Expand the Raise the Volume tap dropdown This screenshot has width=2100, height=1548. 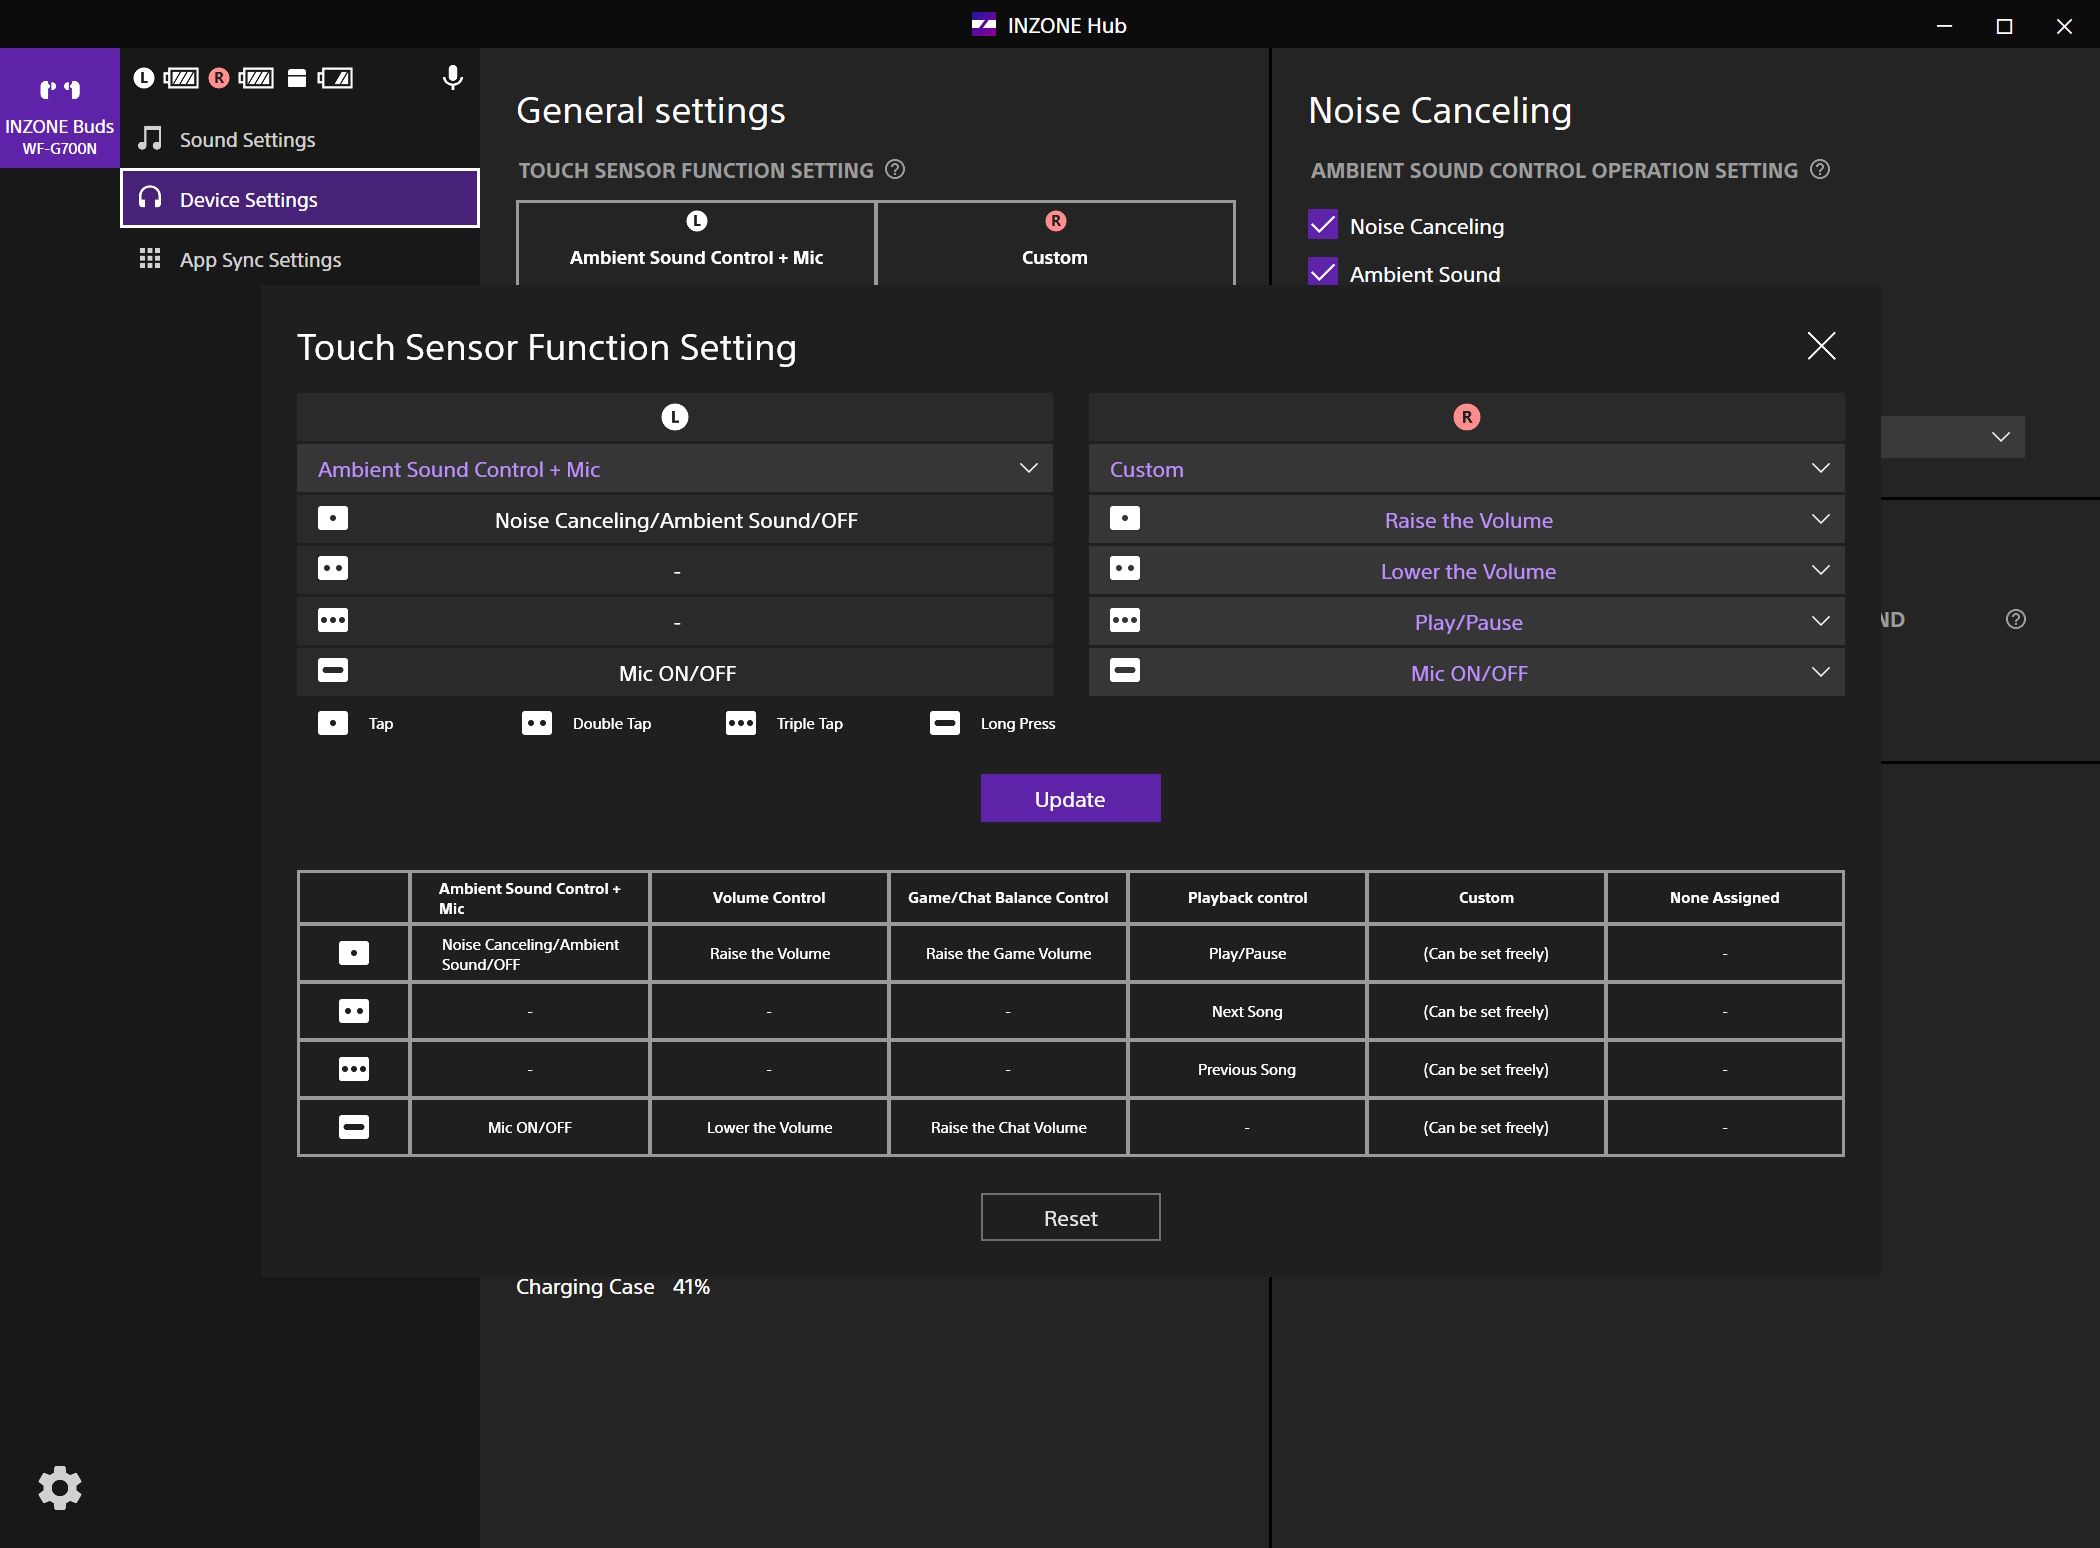[1466, 520]
